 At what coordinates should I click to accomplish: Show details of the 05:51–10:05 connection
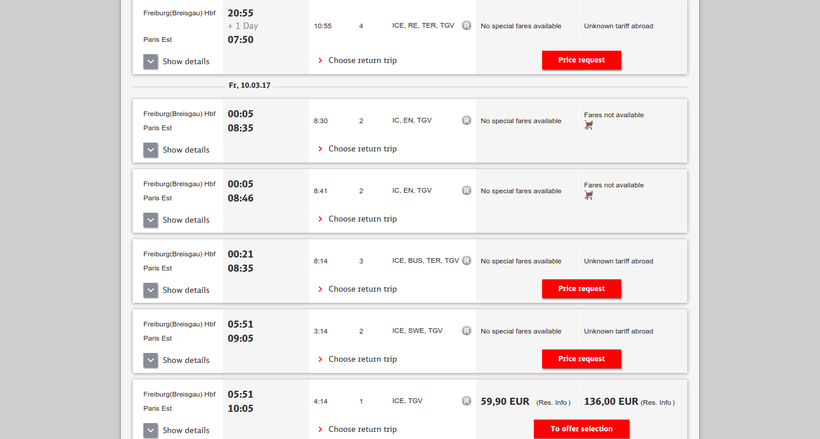coord(151,430)
